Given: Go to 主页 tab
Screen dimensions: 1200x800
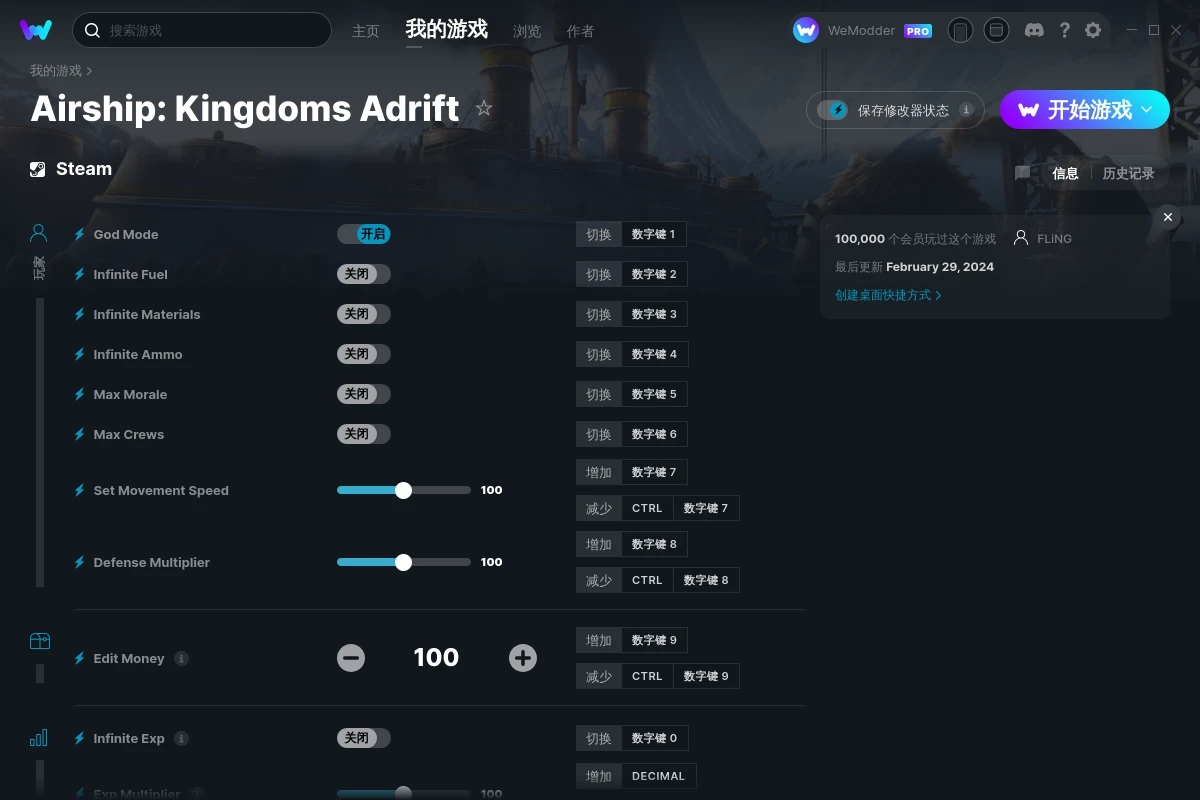Looking at the screenshot, I should pos(366,31).
